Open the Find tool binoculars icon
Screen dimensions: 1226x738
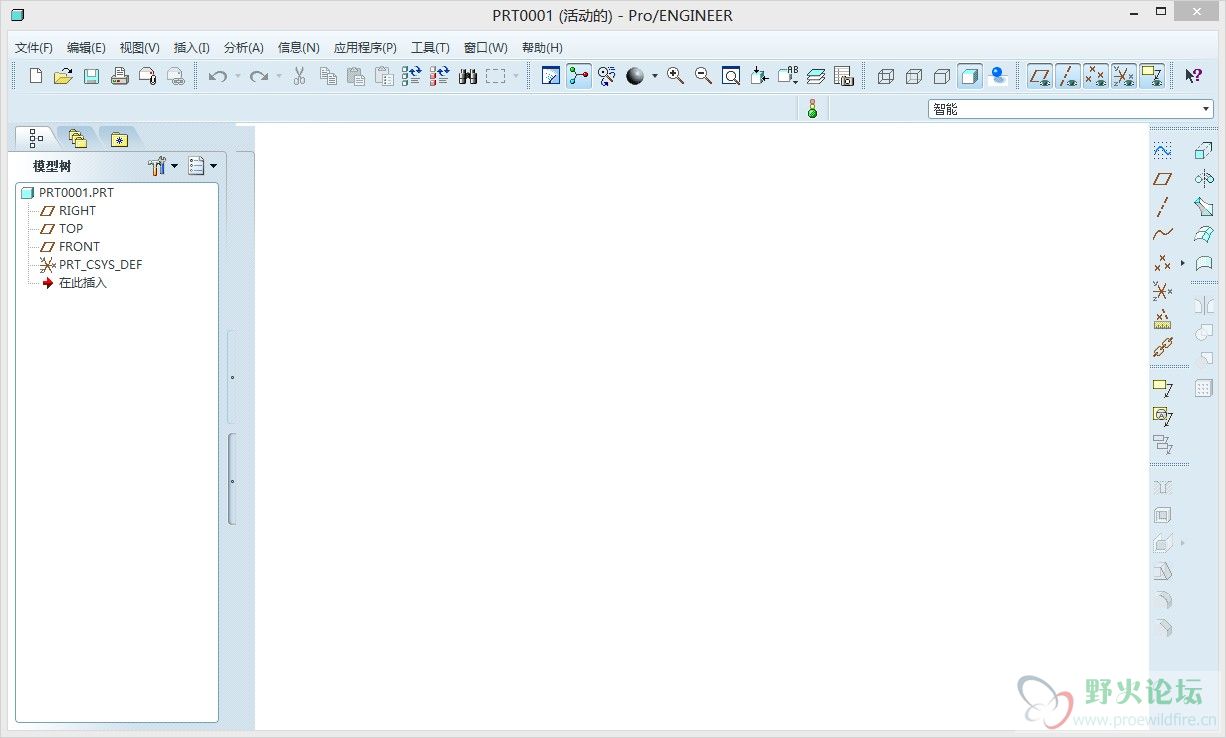pos(467,76)
